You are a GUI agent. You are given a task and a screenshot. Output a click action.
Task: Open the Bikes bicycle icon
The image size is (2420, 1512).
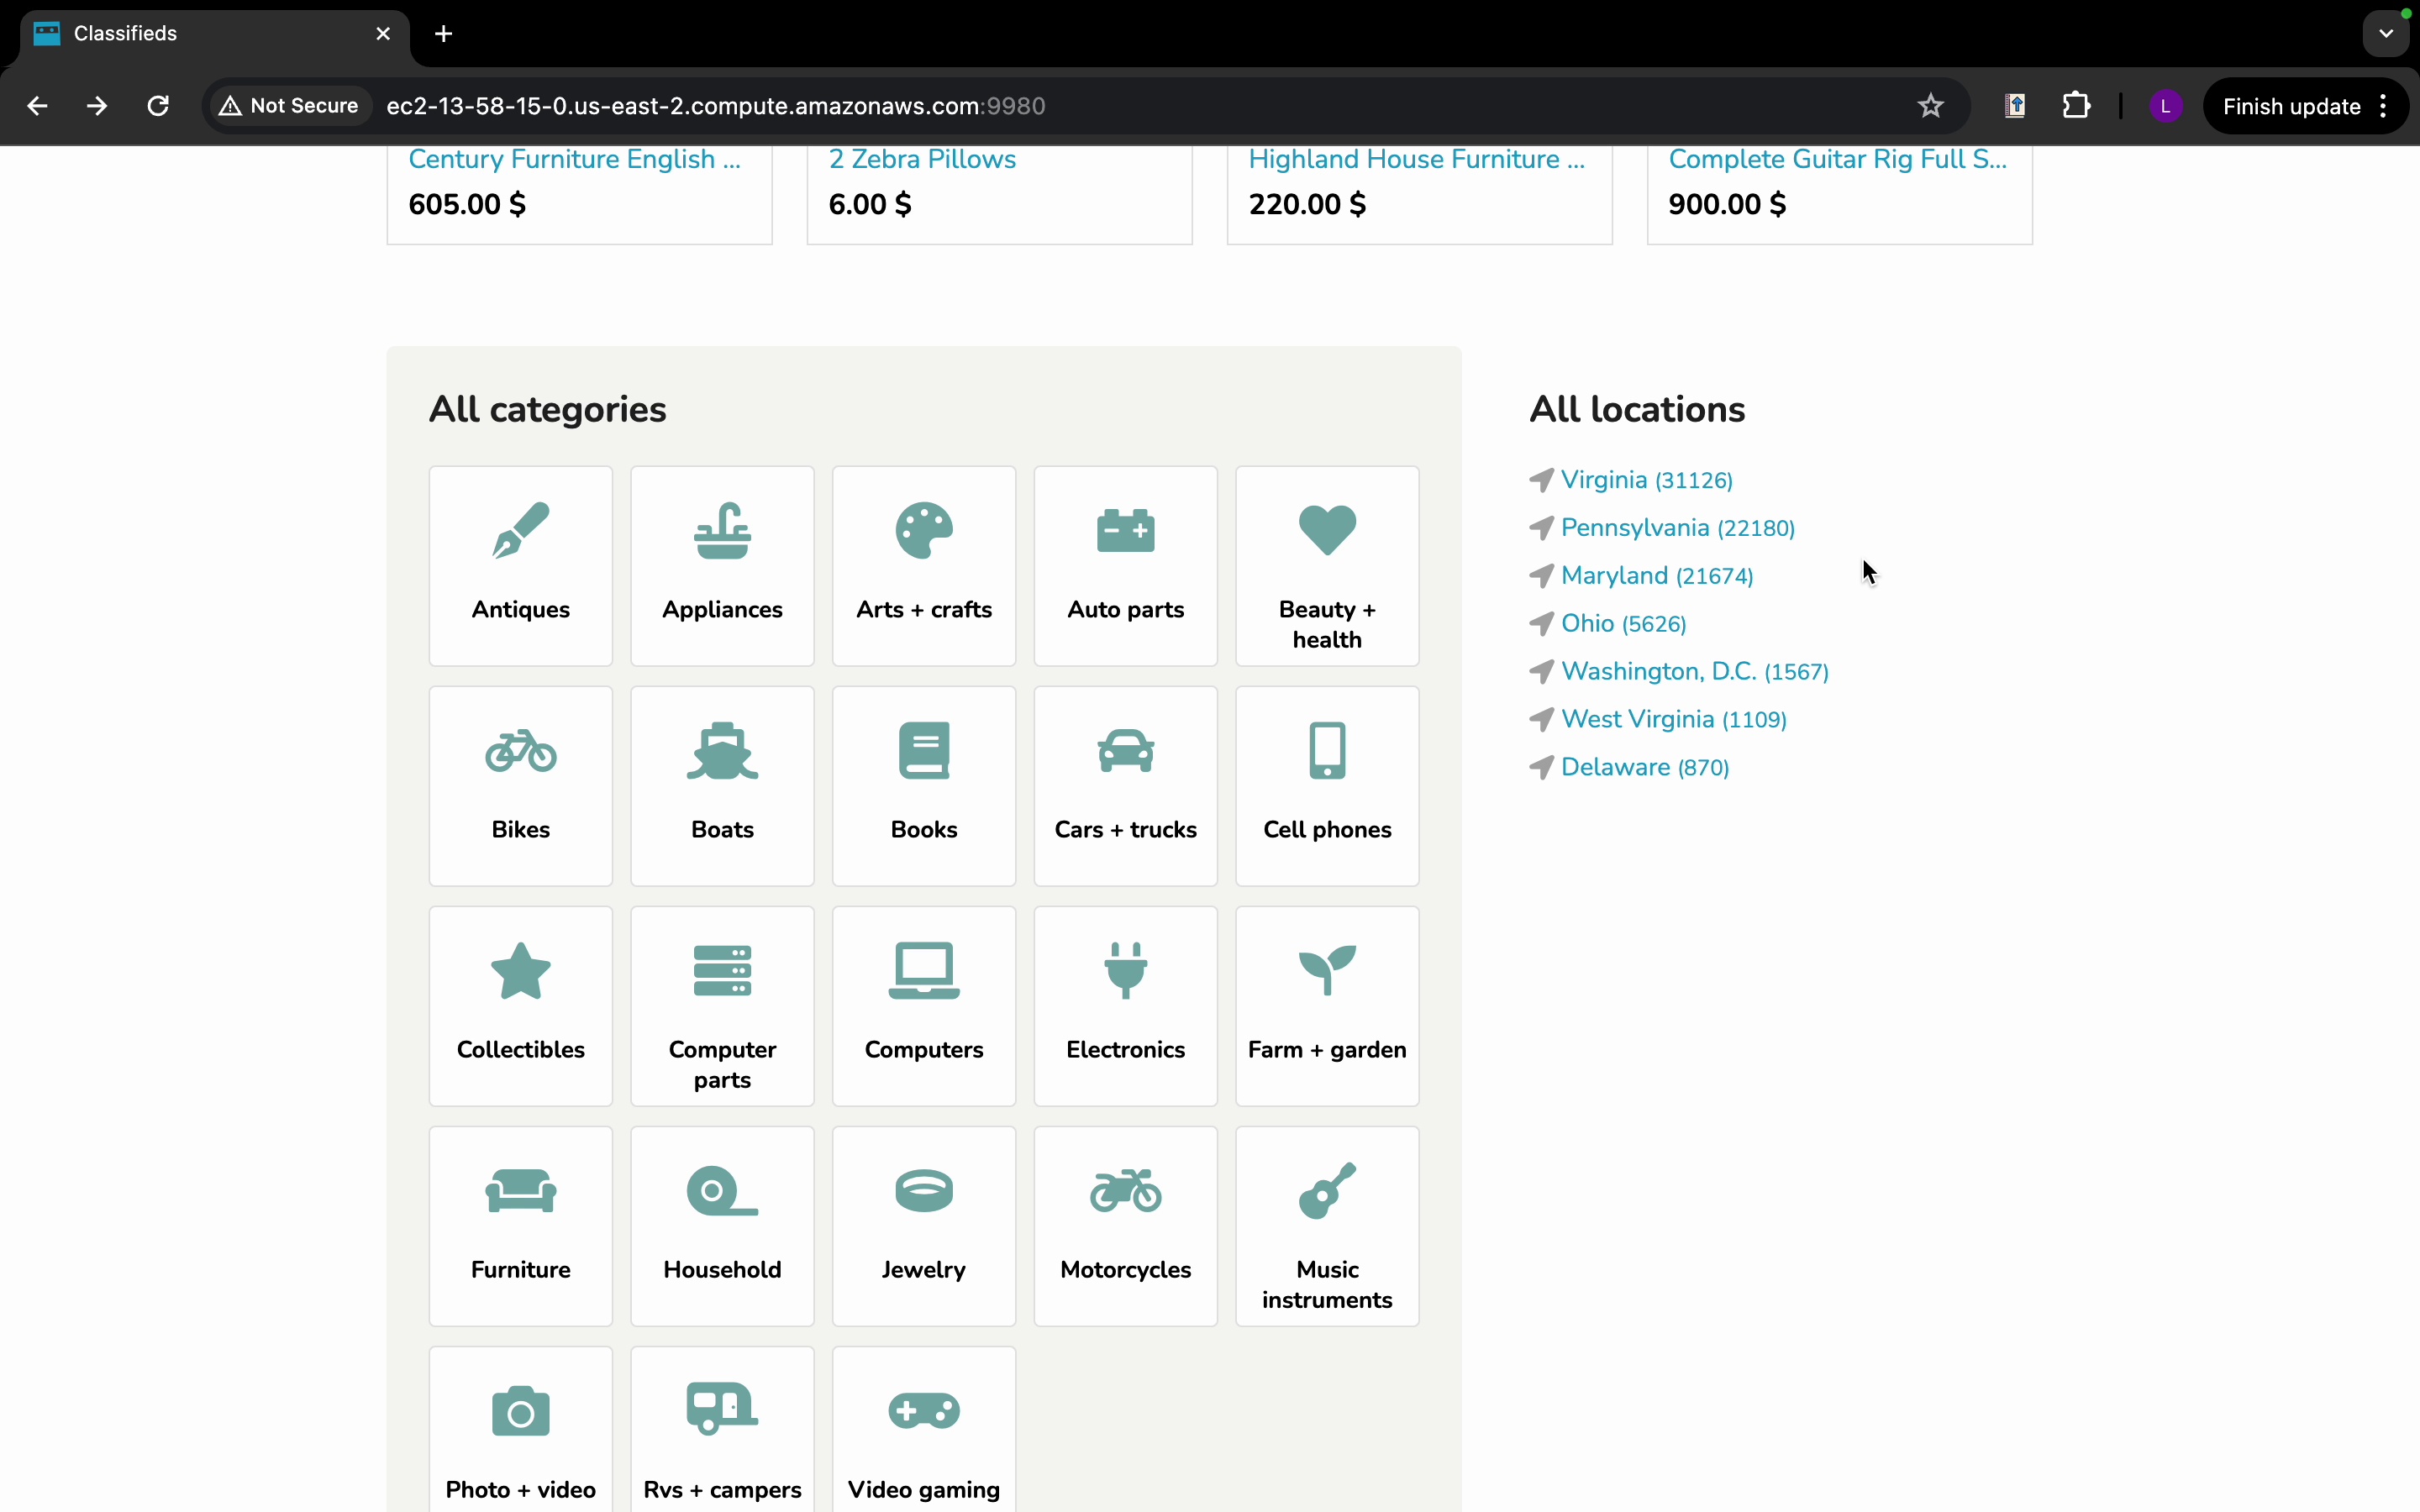[520, 750]
